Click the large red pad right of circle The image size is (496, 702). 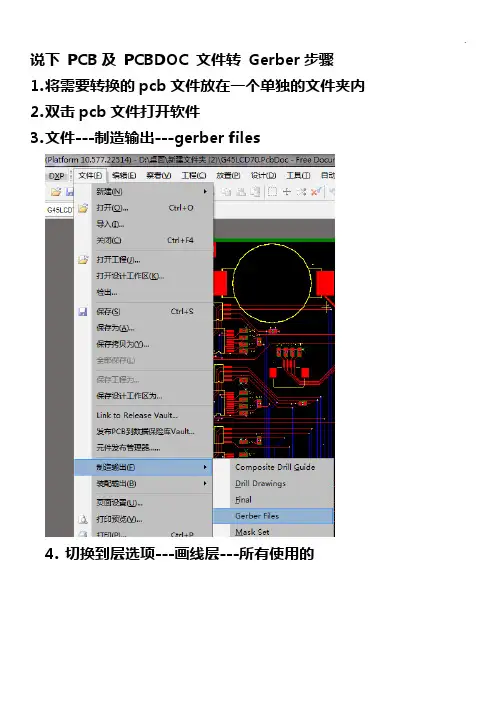[325, 283]
